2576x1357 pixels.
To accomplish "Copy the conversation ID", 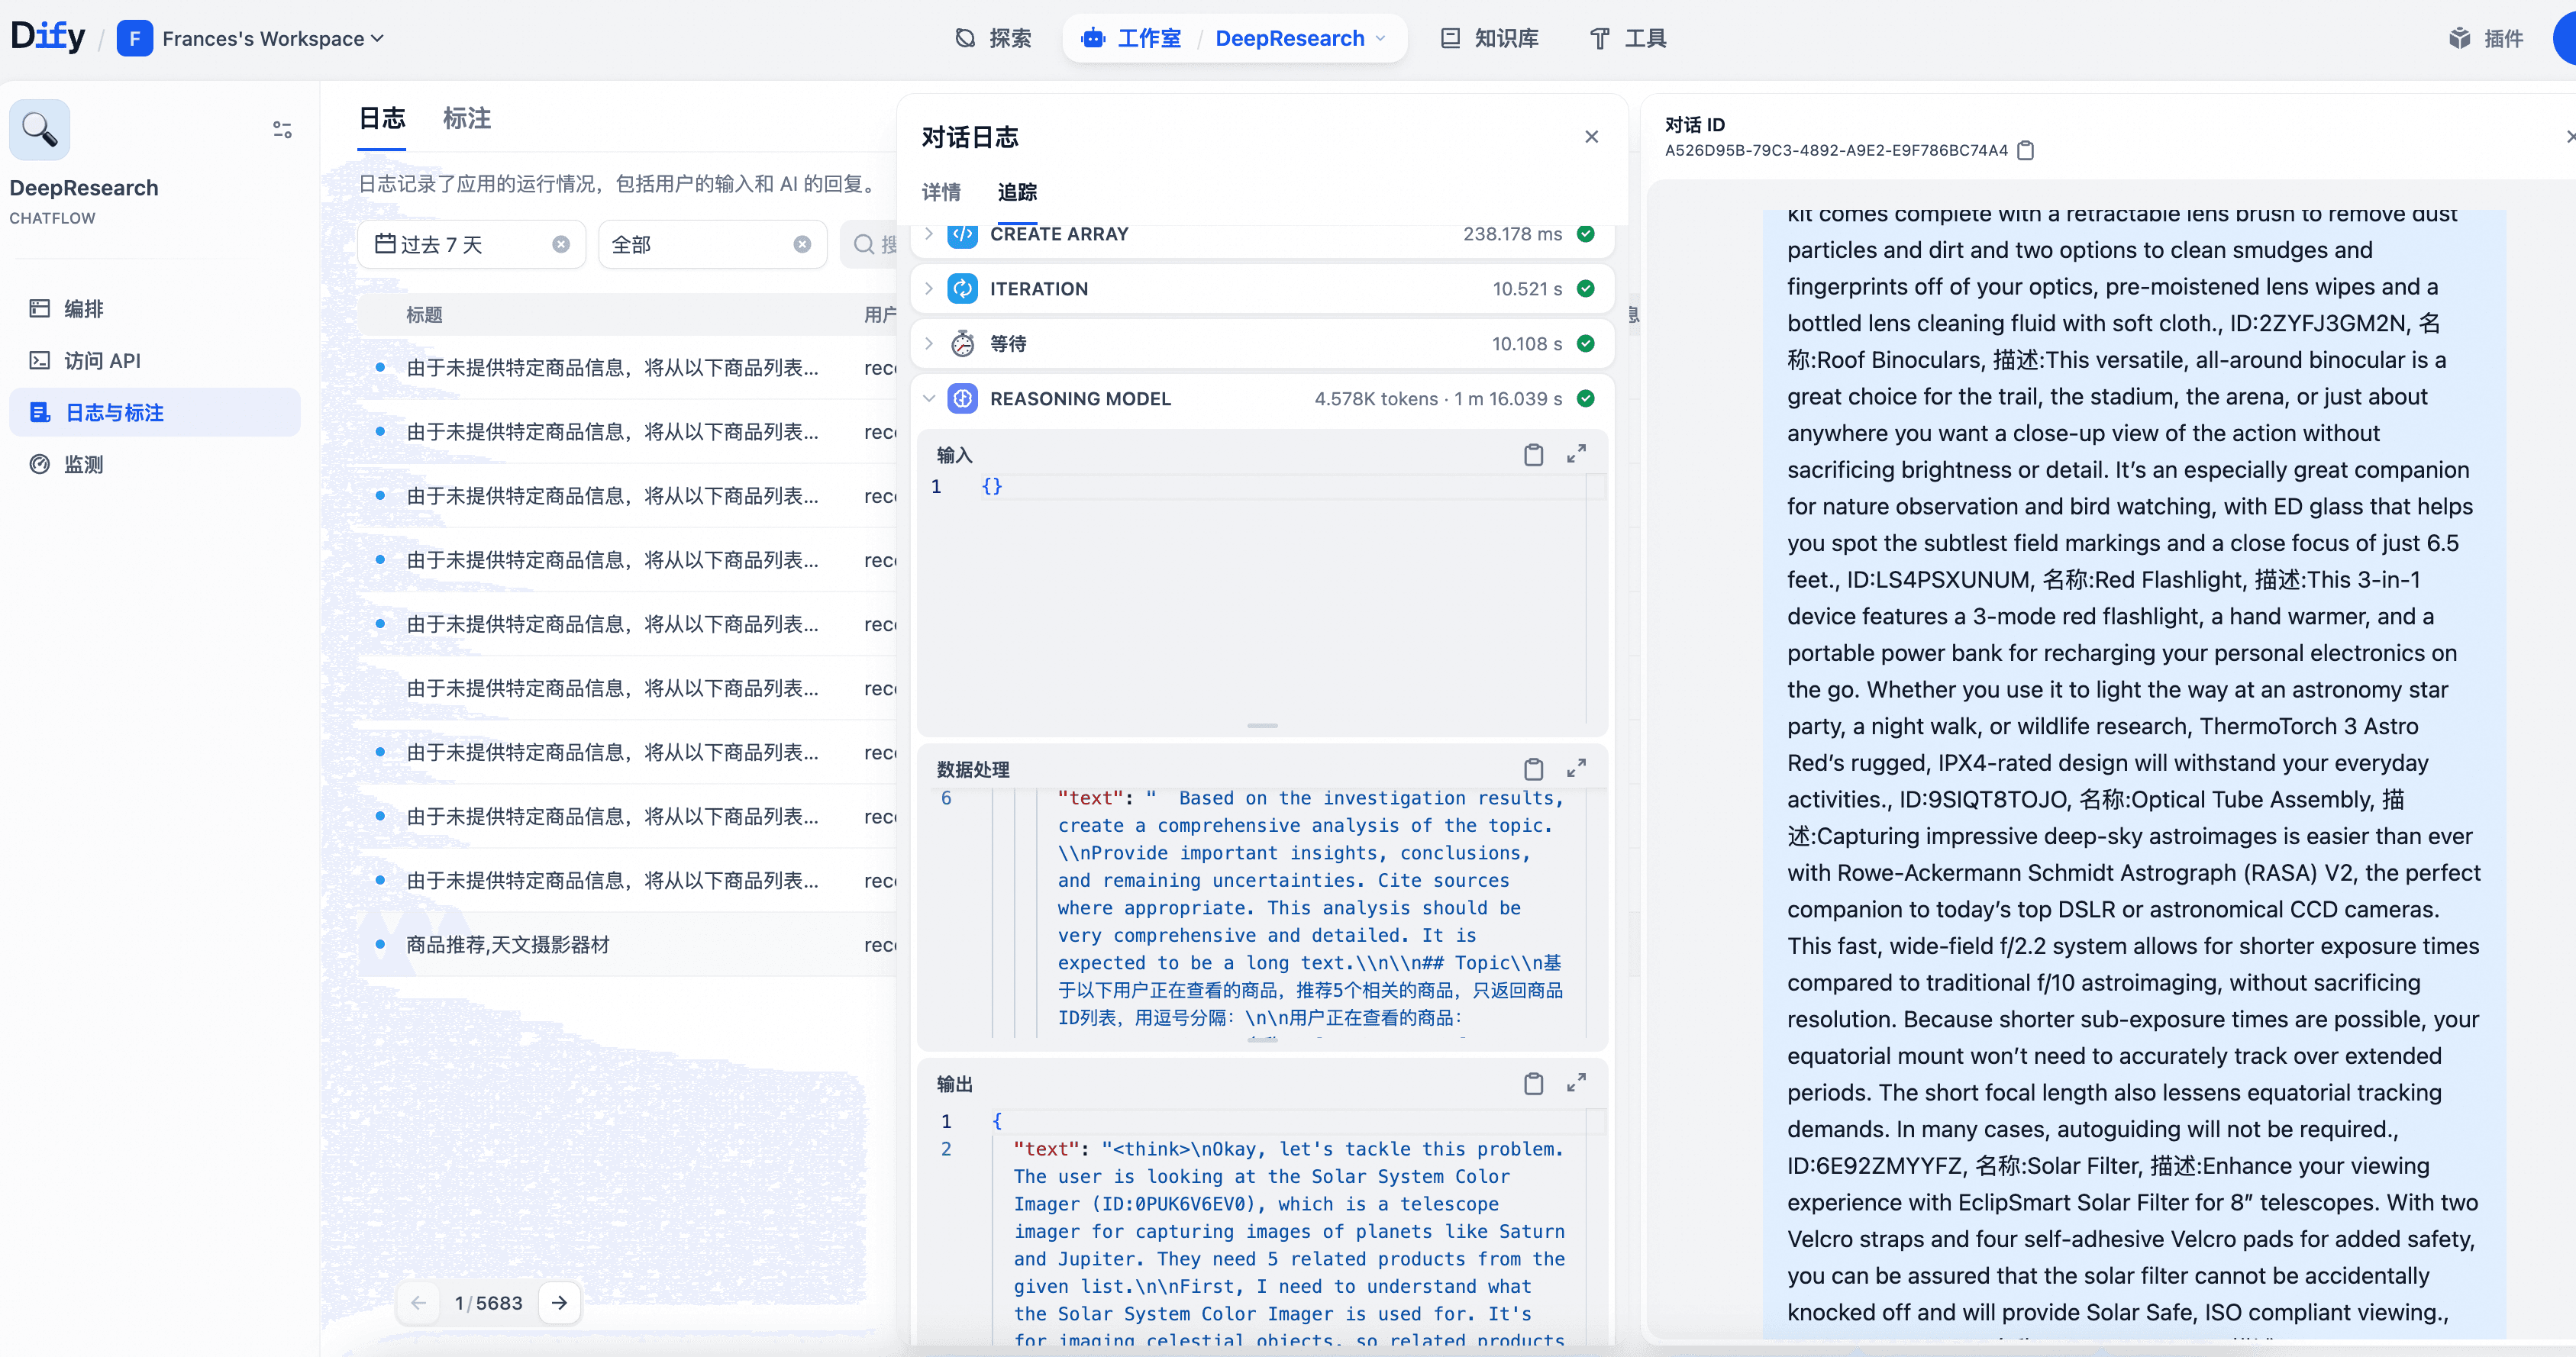I will point(2025,151).
